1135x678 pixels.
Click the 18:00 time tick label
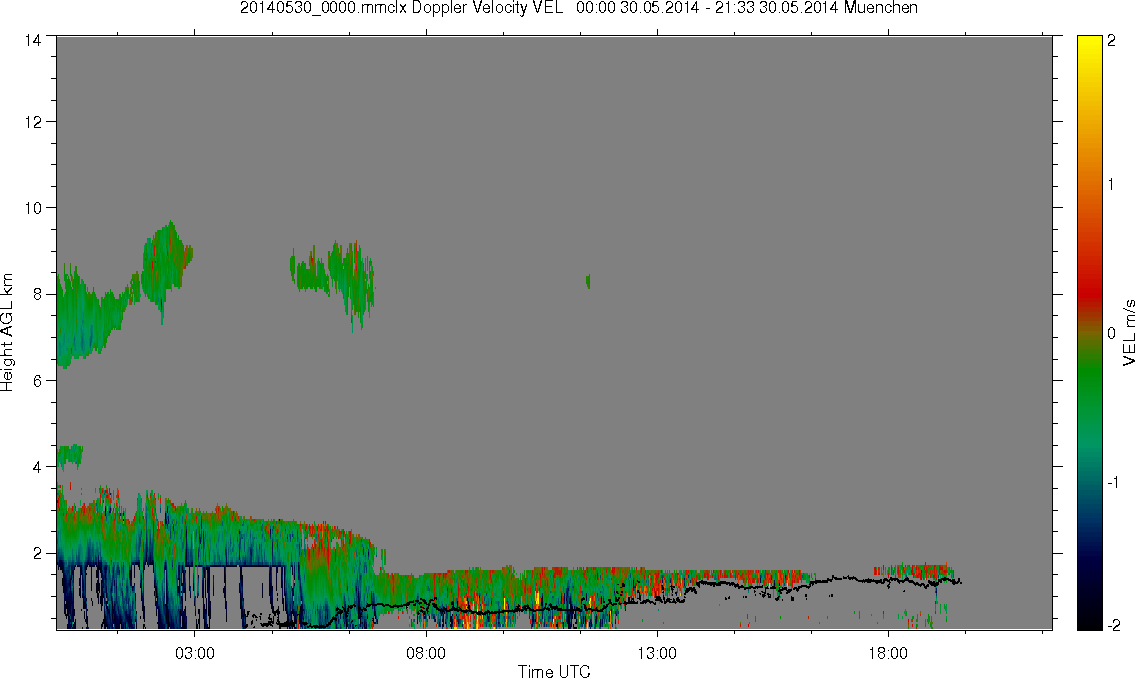887,653
